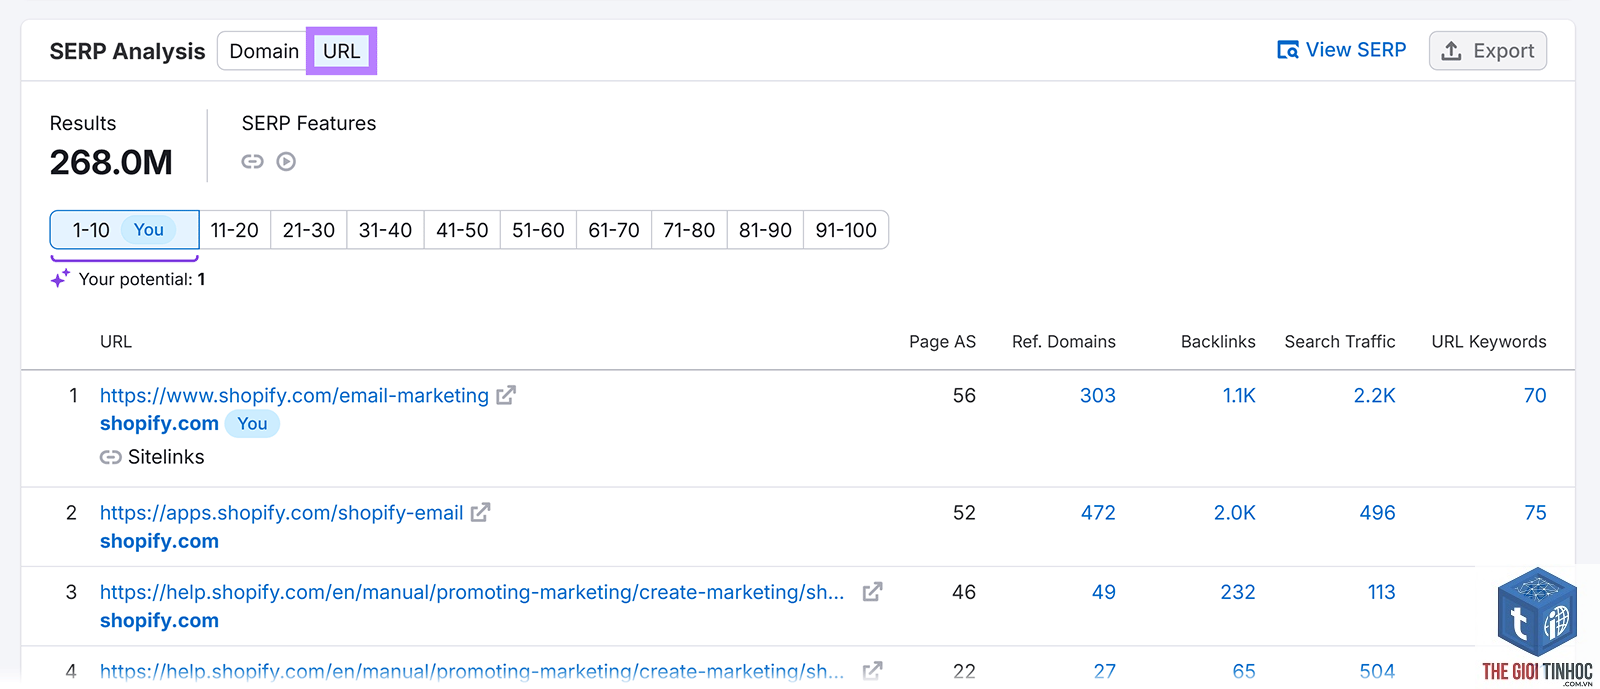Open shopify.com domain link in row 1
This screenshot has width=1600, height=689.
[159, 424]
